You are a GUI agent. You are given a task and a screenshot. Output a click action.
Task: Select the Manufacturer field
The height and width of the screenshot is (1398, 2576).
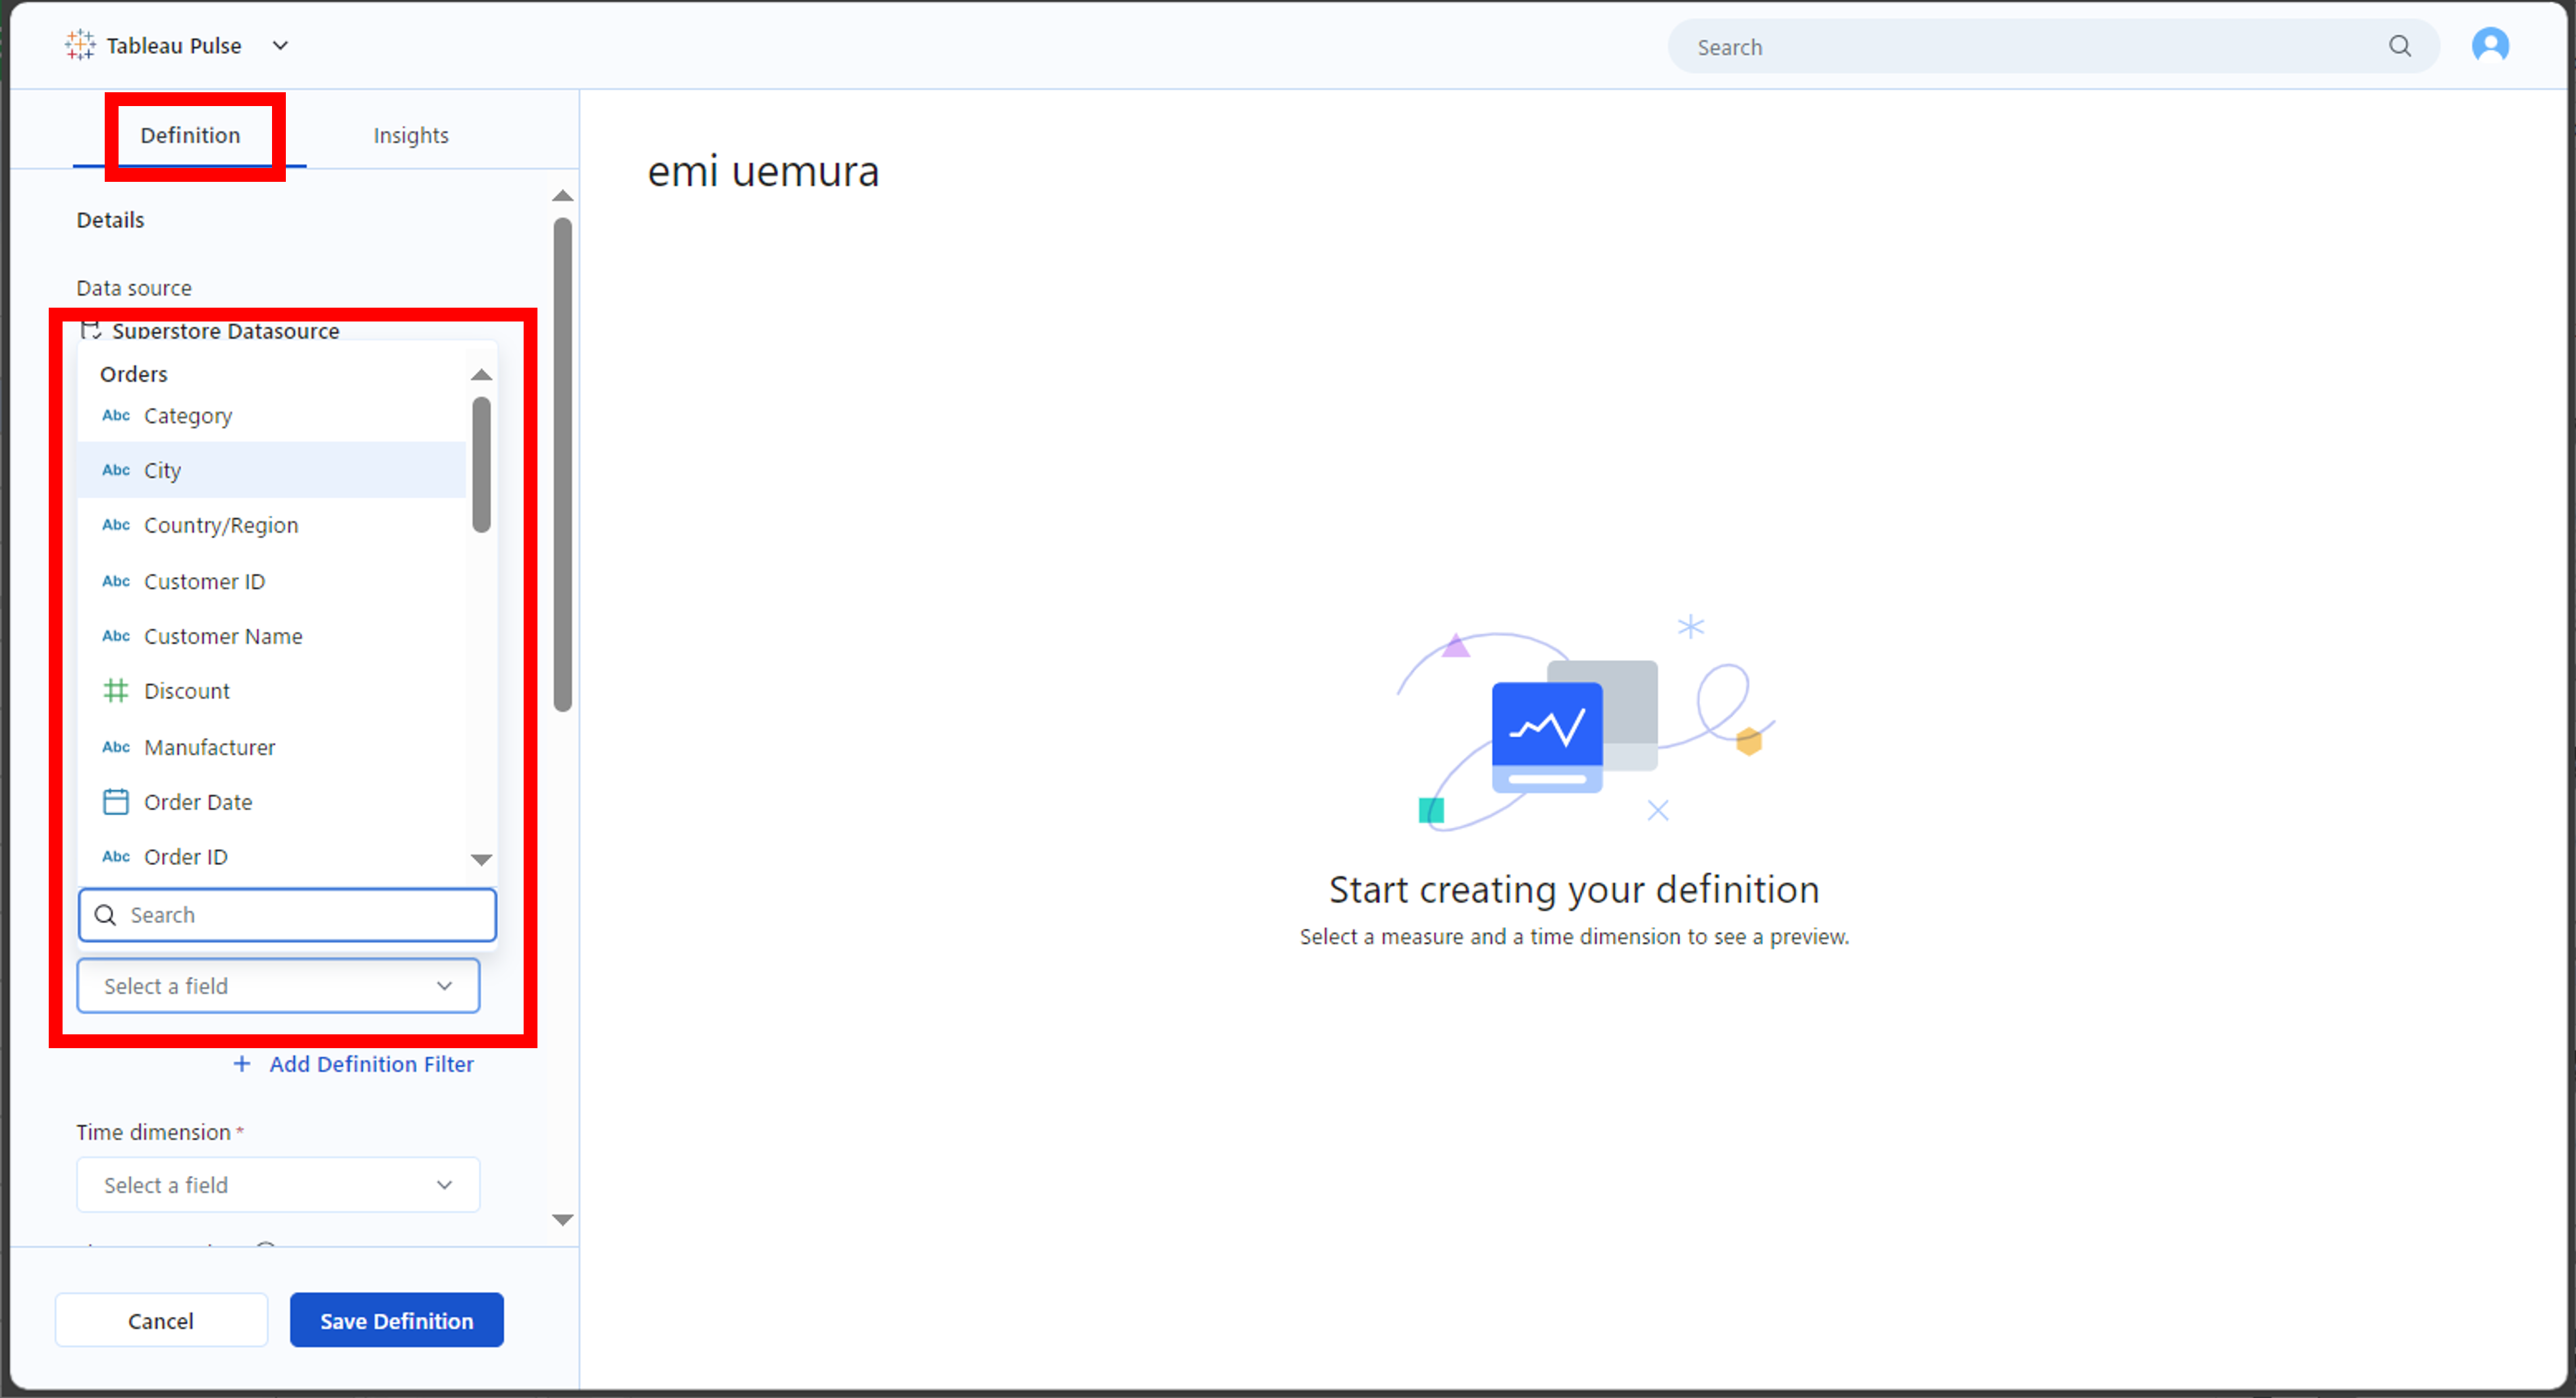[272, 747]
